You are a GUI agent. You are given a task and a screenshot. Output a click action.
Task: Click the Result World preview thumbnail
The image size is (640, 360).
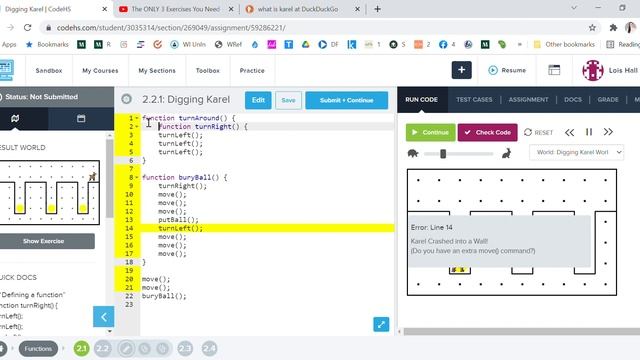(x=49, y=193)
